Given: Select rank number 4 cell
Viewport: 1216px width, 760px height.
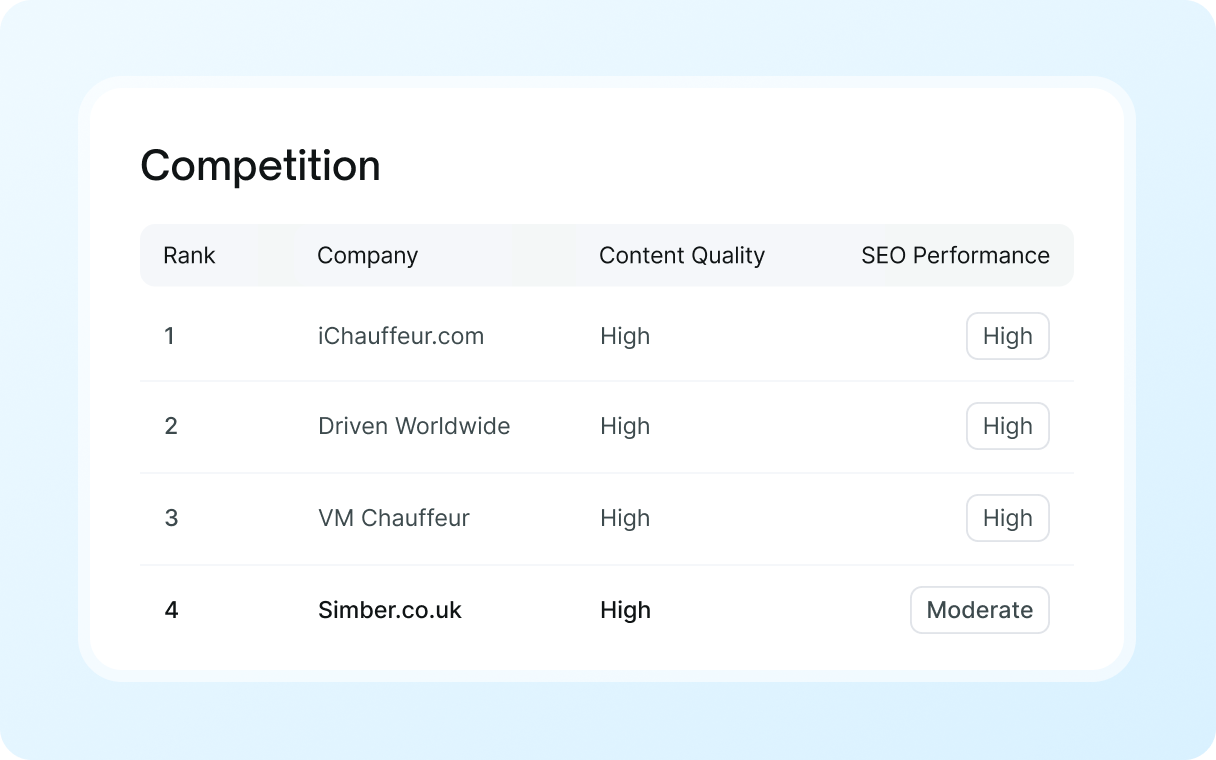Looking at the screenshot, I should tap(171, 610).
